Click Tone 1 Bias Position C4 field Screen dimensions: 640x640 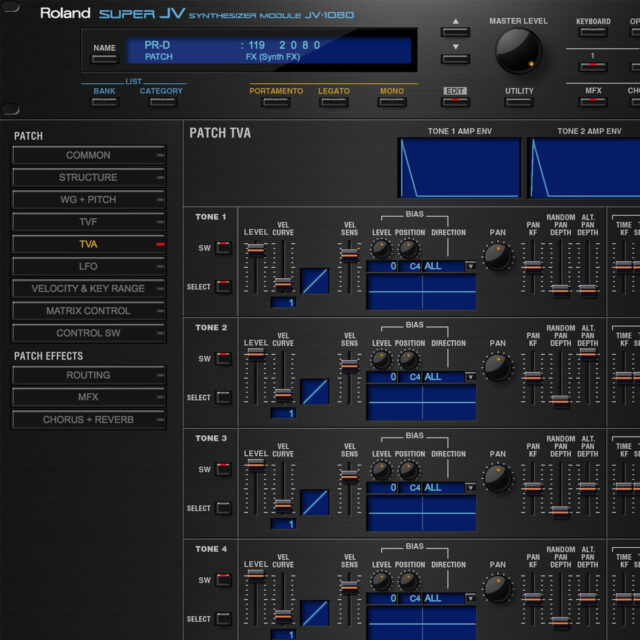click(x=410, y=266)
